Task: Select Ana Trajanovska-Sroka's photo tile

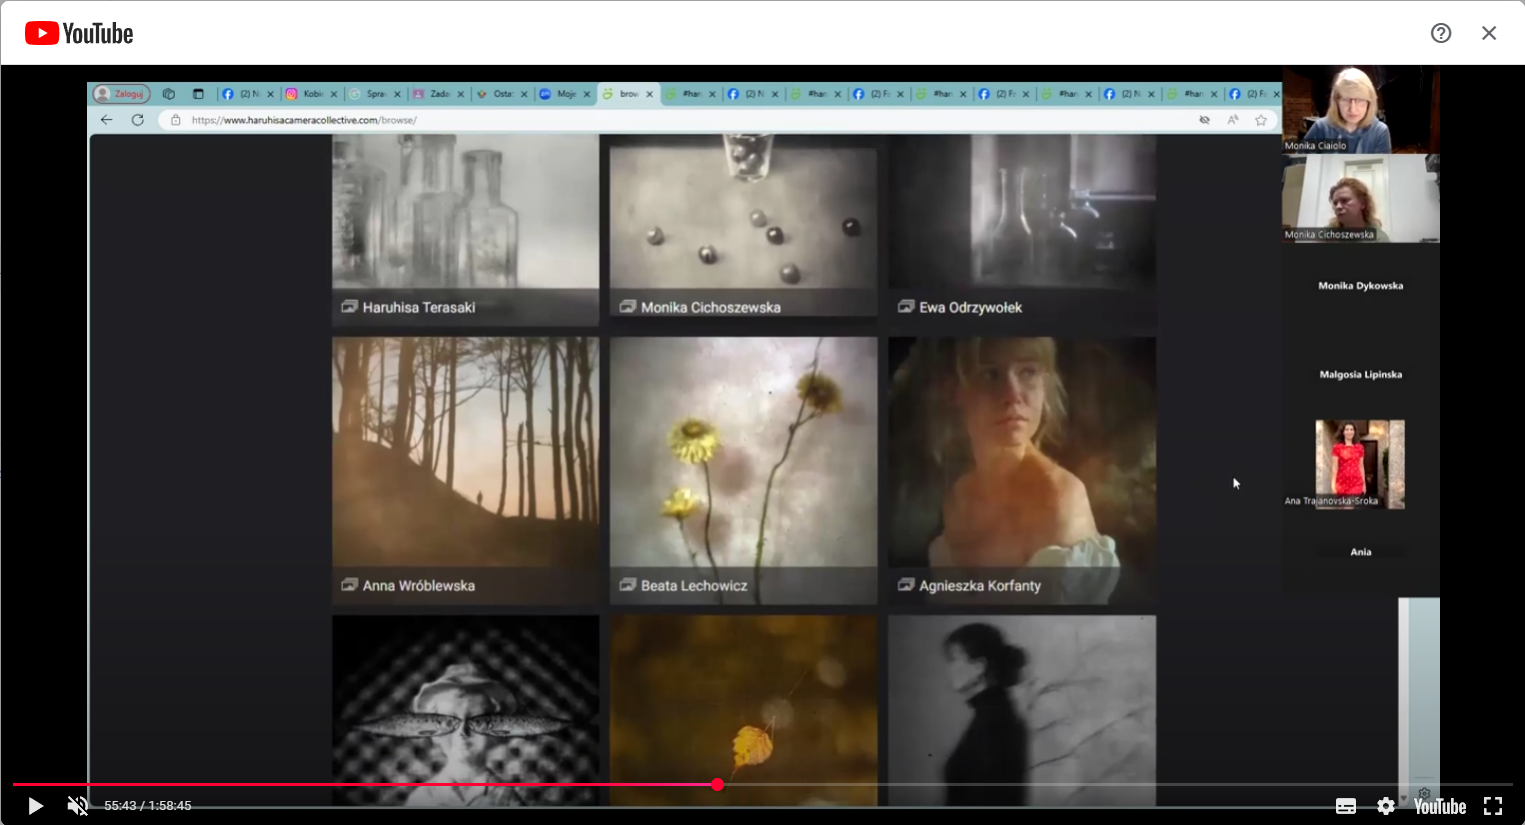Action: 1361,464
